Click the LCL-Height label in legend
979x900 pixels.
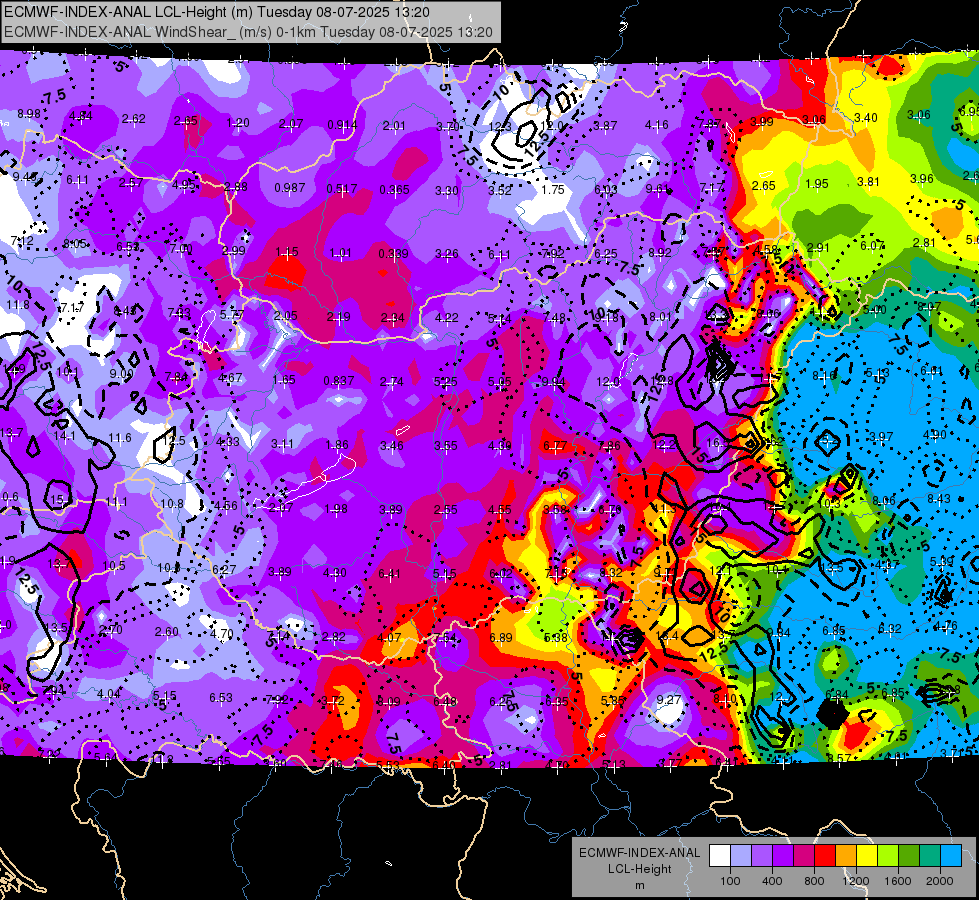[639, 869]
